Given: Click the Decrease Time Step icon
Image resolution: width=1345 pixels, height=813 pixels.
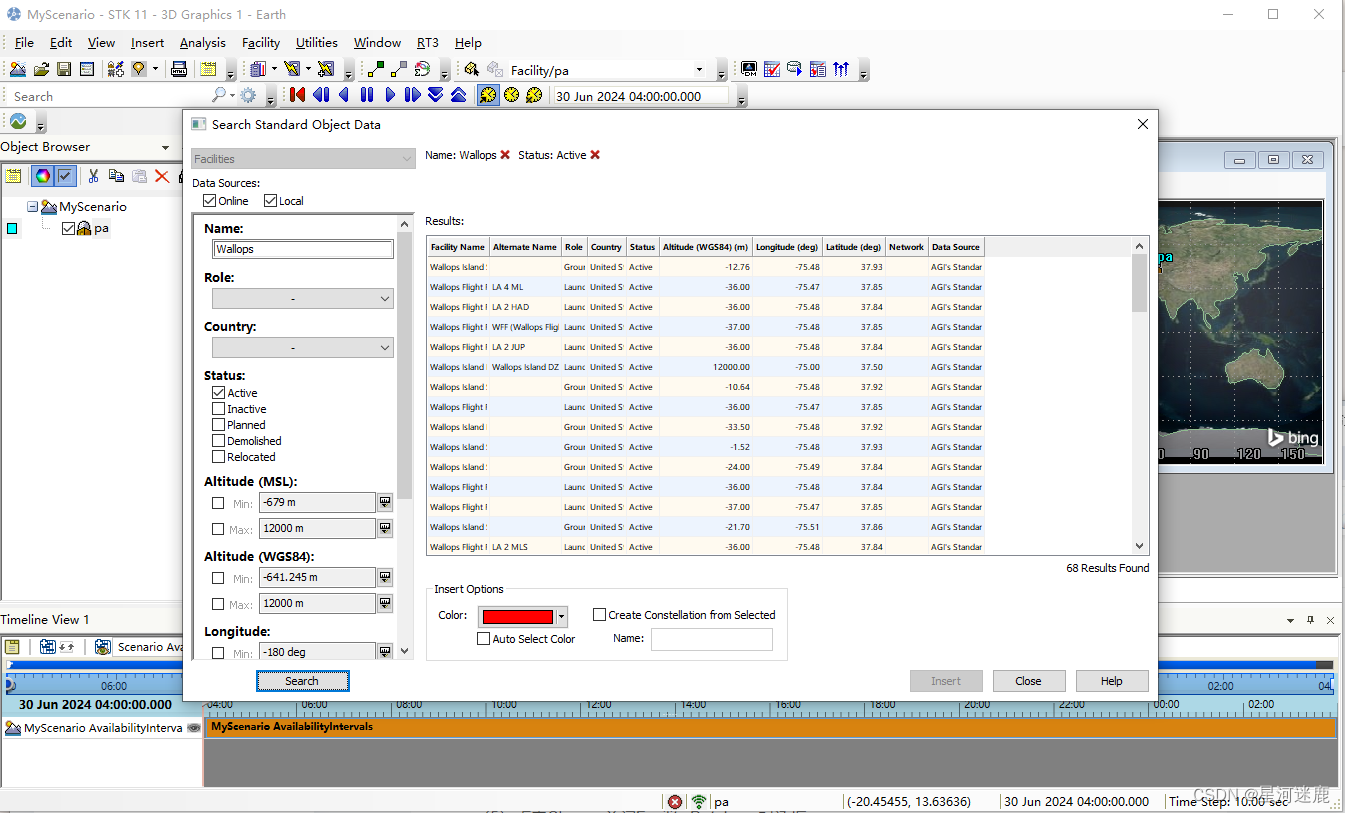Looking at the screenshot, I should 436,95.
